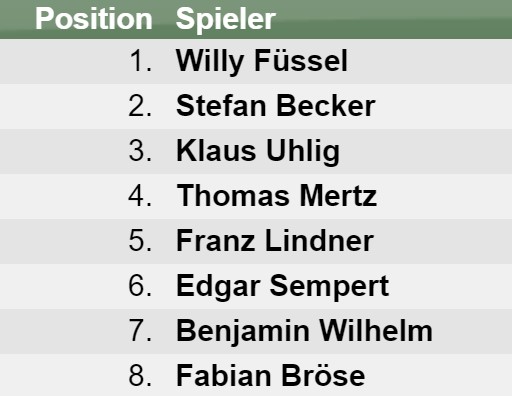Screen dimensions: 512x396
Task: Open Fabian Bröse player link
Action: 271,376
